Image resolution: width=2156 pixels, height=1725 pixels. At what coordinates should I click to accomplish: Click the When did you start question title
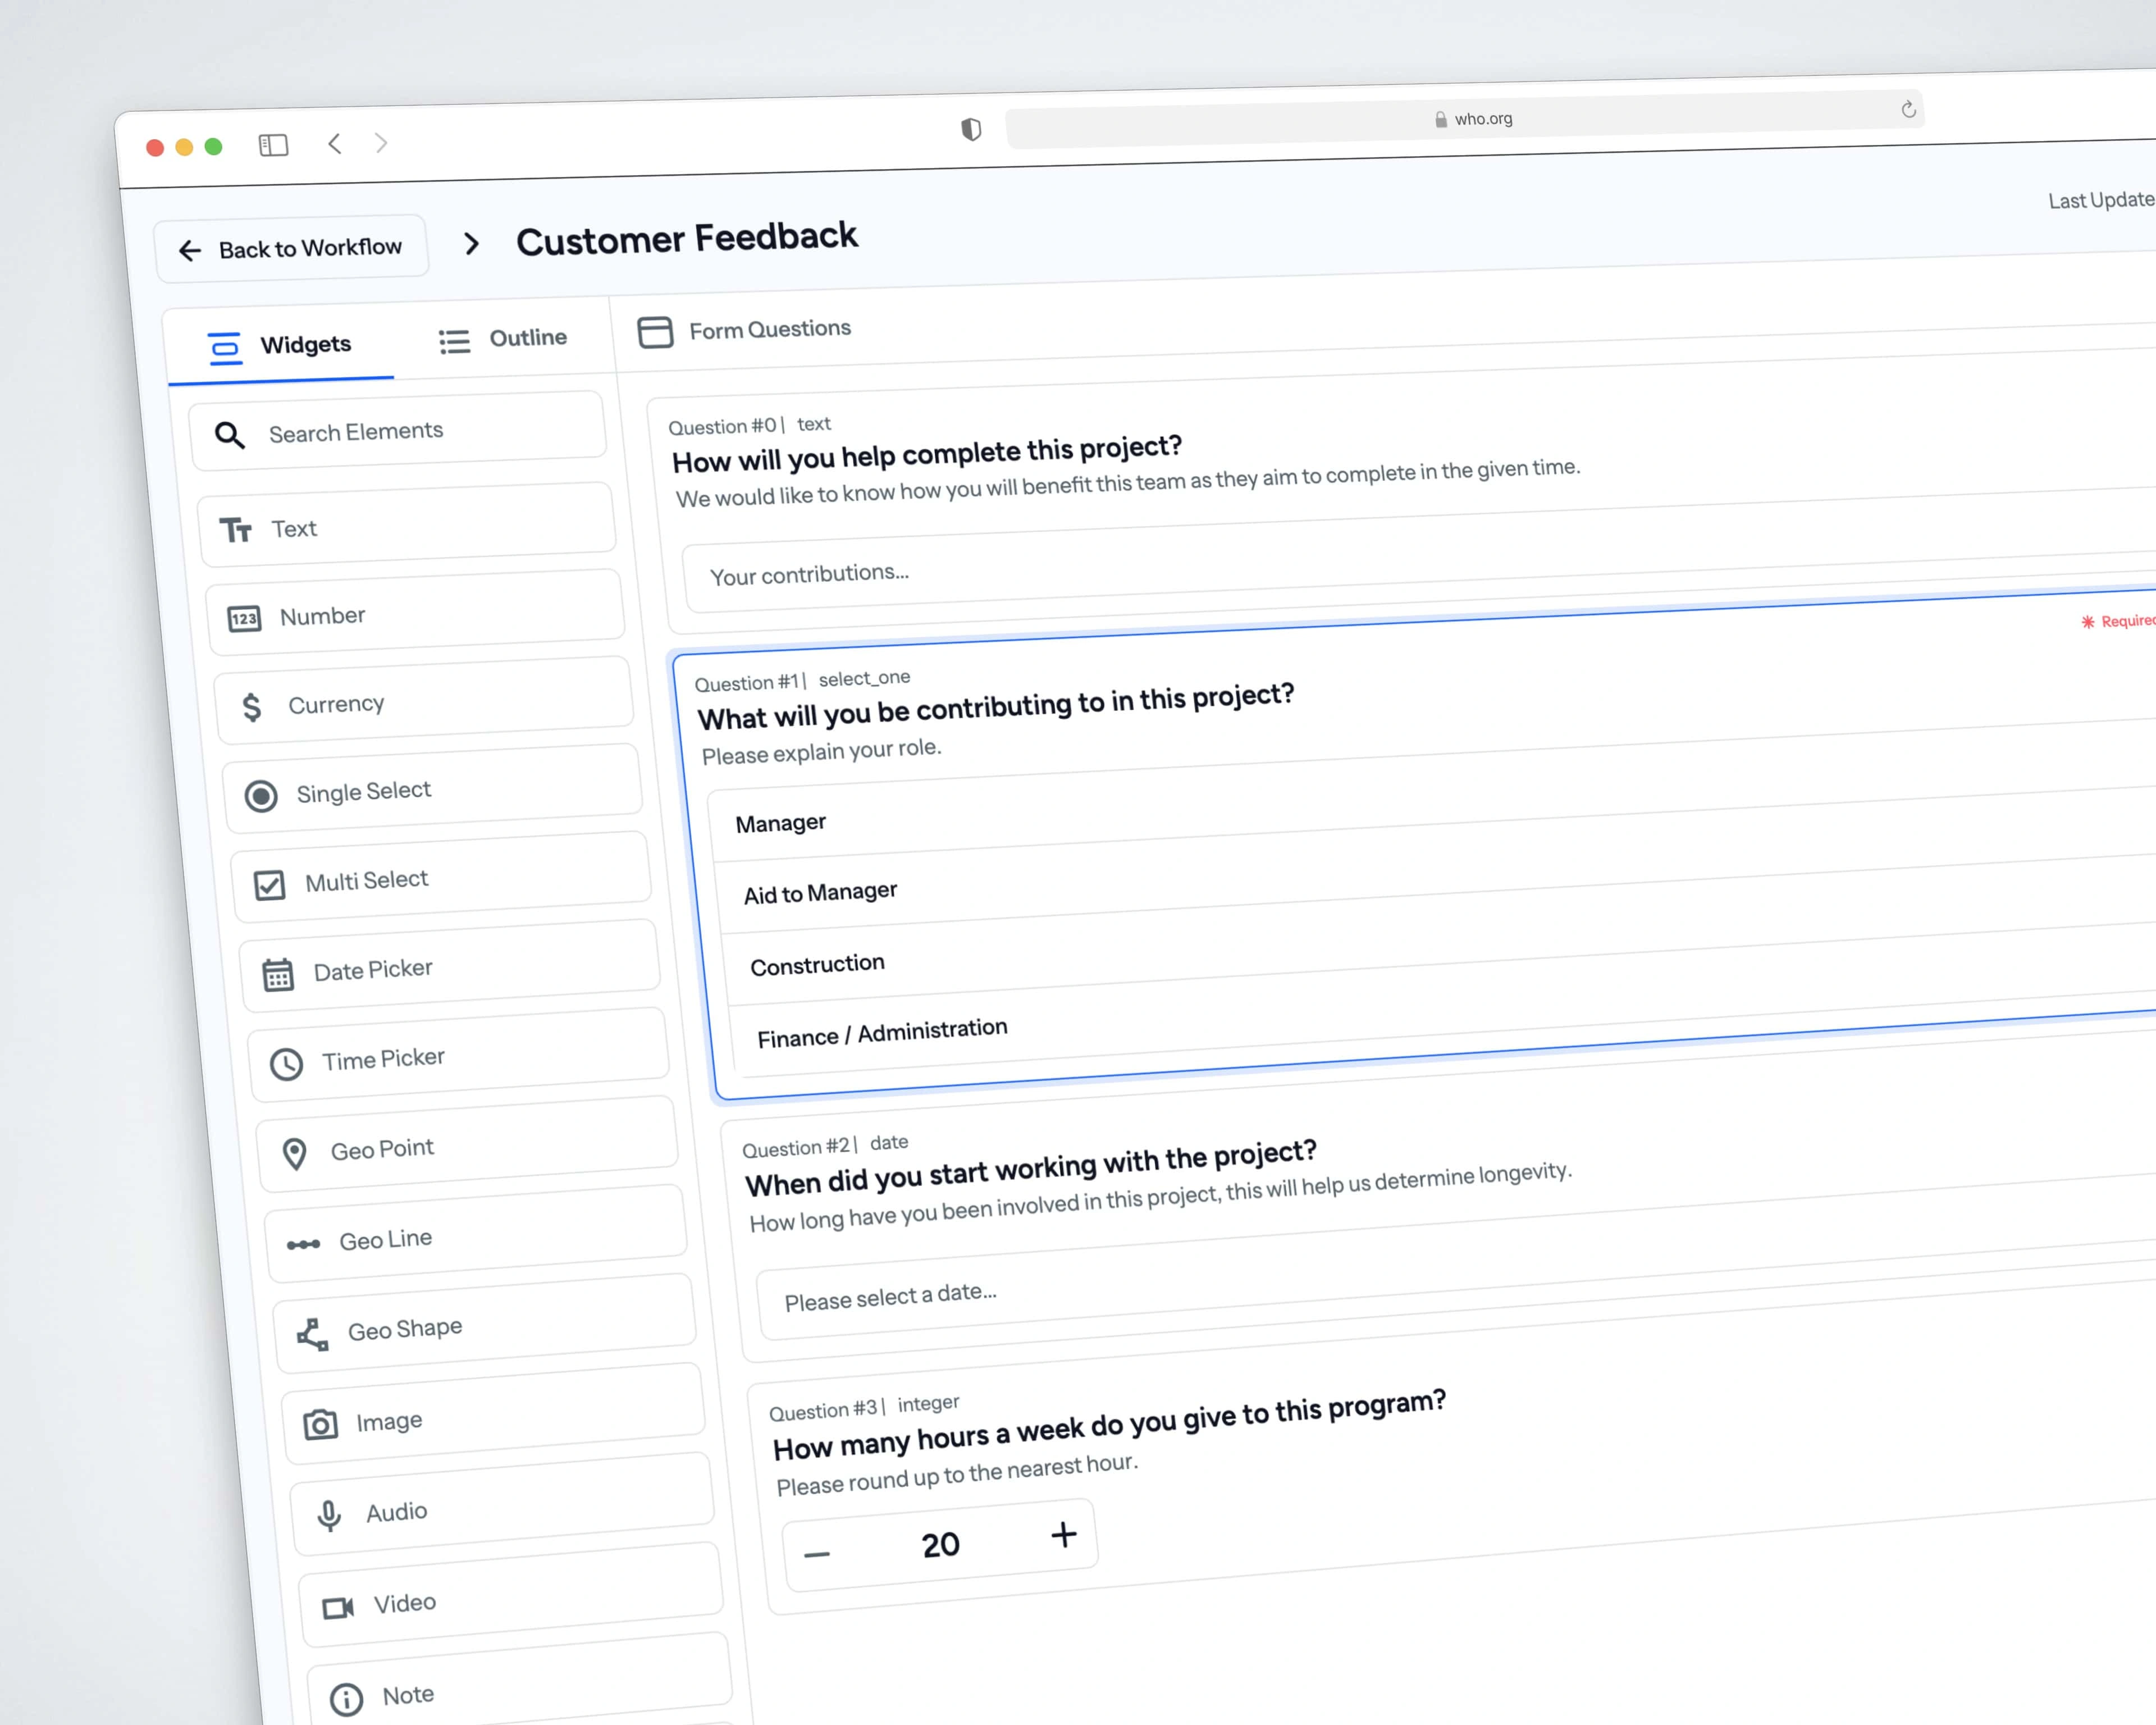click(1030, 1167)
